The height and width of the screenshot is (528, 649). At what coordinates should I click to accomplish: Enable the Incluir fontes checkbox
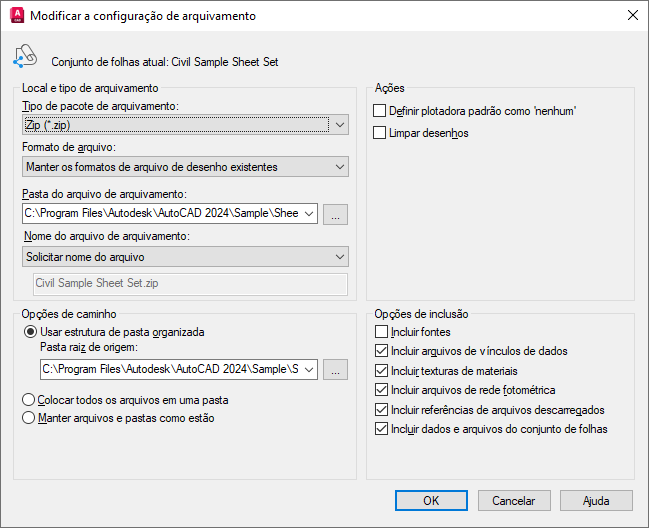pyautogui.click(x=380, y=332)
